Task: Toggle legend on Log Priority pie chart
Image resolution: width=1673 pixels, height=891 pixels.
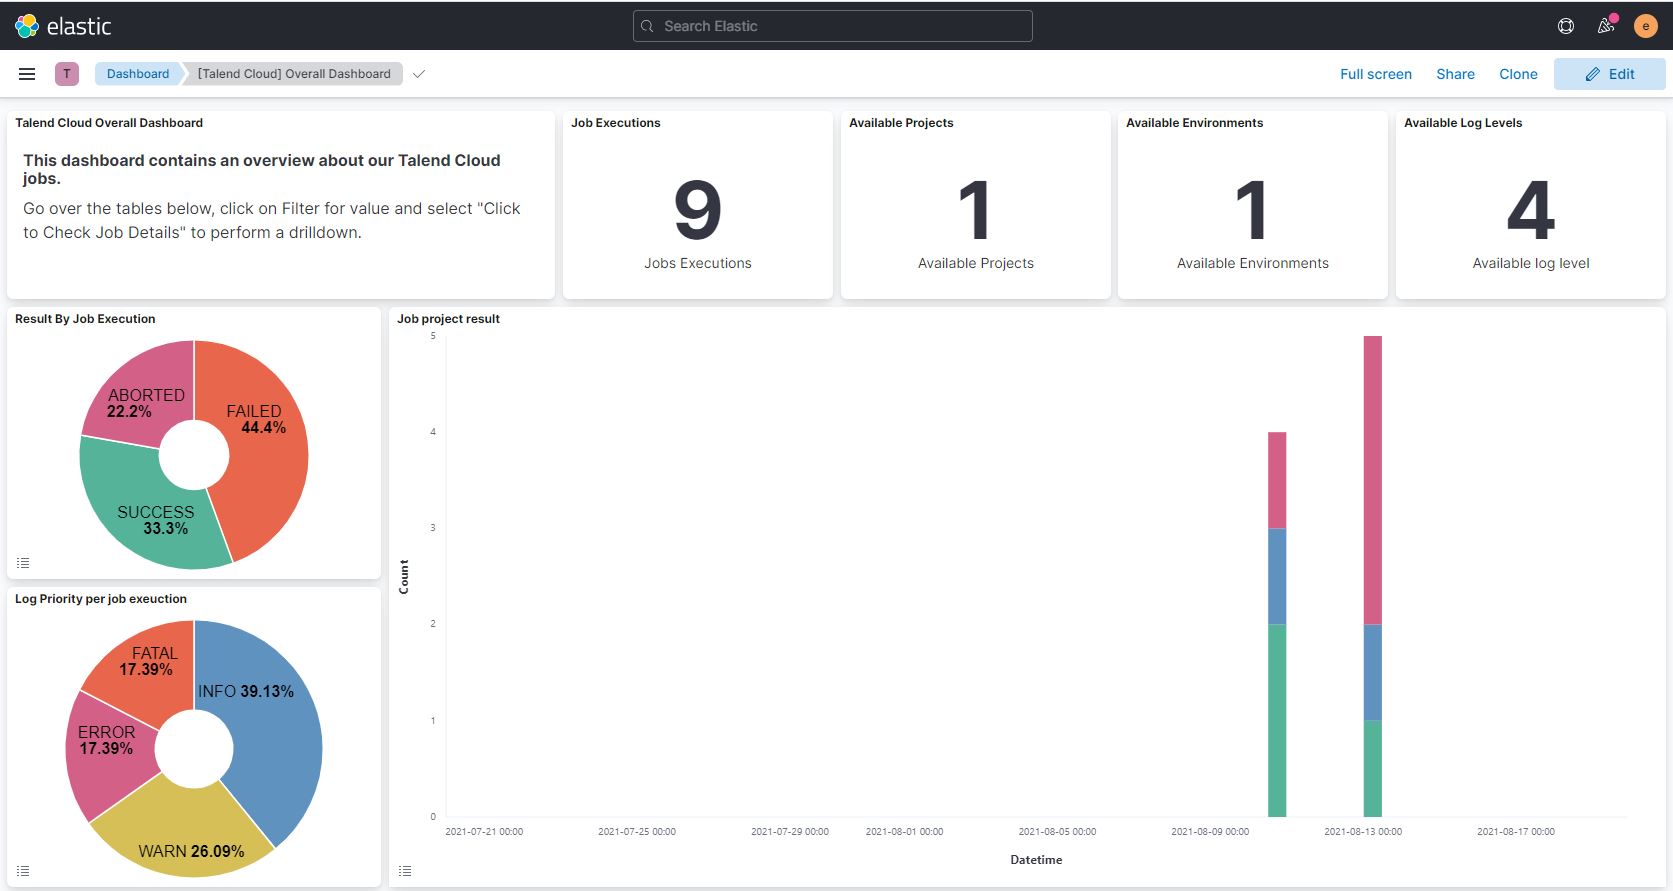Action: coord(23,871)
